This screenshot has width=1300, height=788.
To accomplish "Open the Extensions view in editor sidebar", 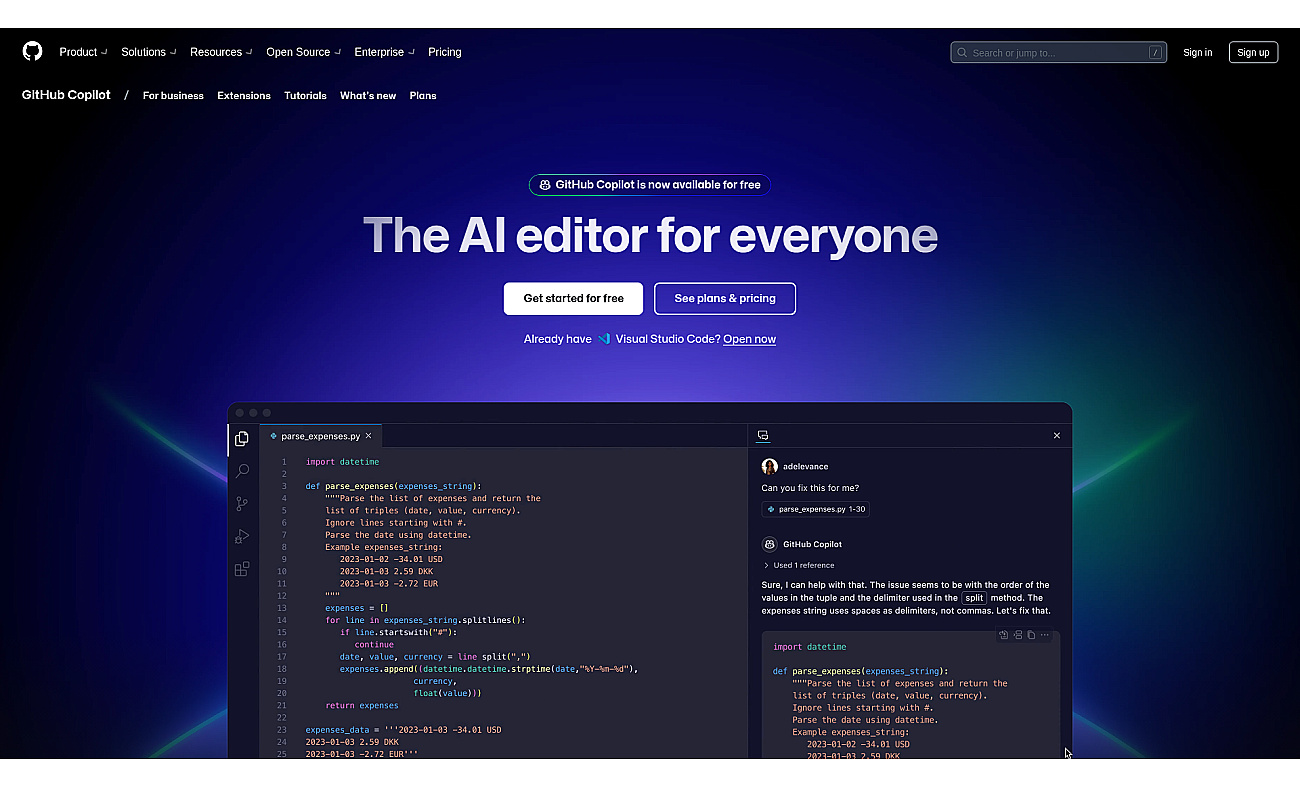I will (x=242, y=569).
